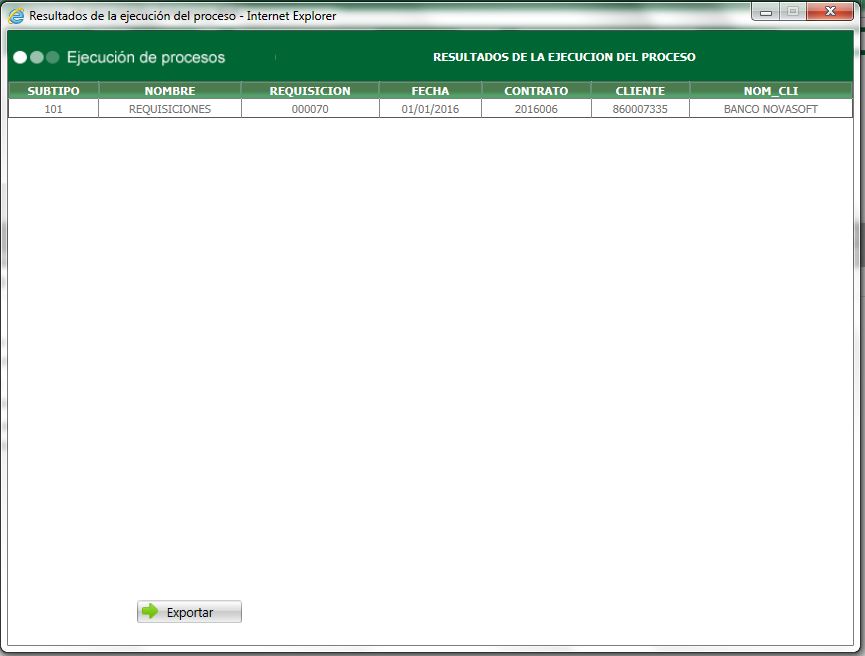Sort the table by the SUBTIPO column
The image size is (865, 656).
tap(53, 90)
